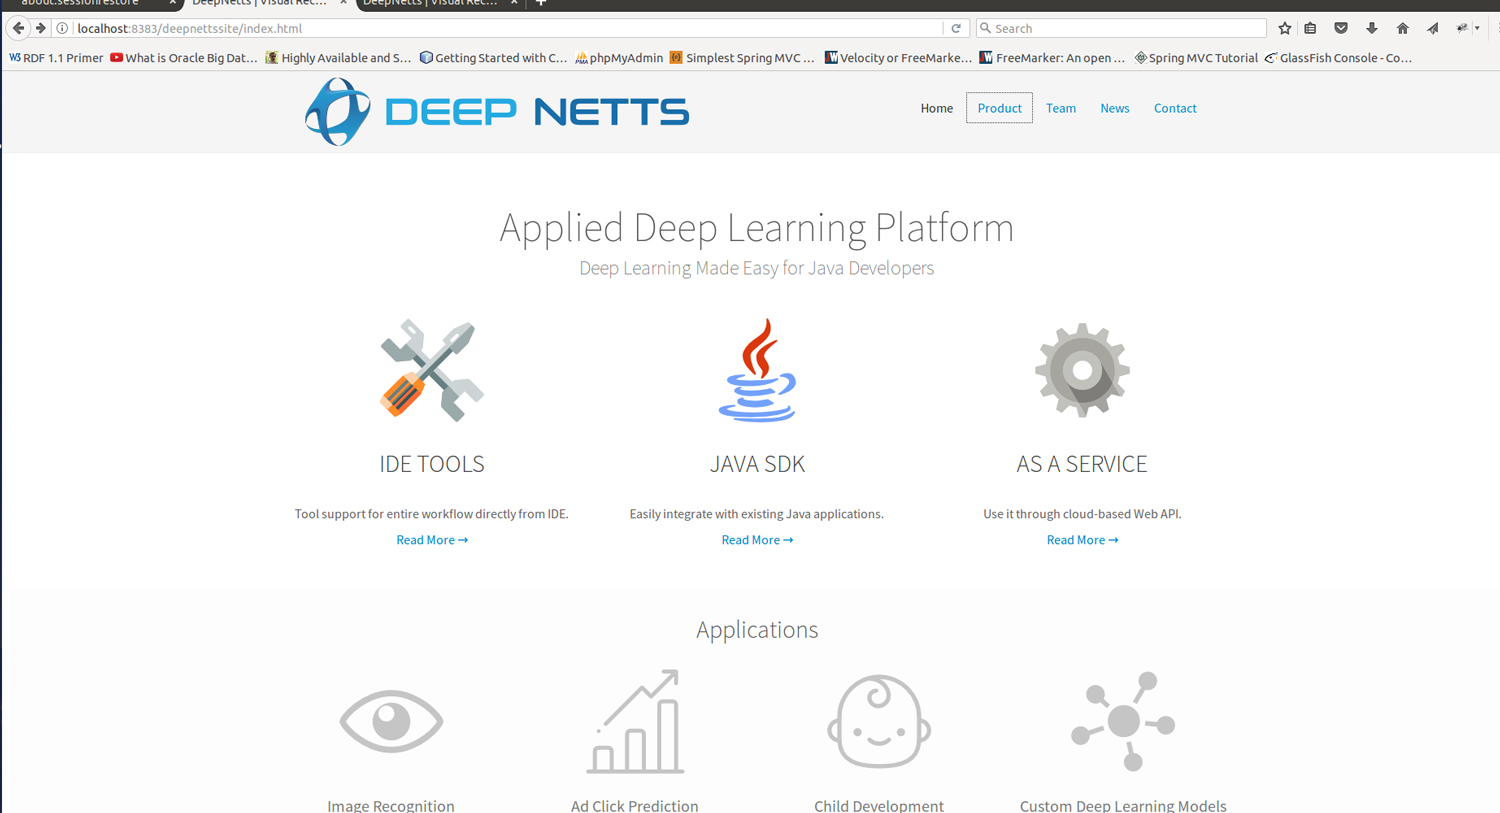Go back with the browser back arrow

click(x=18, y=28)
